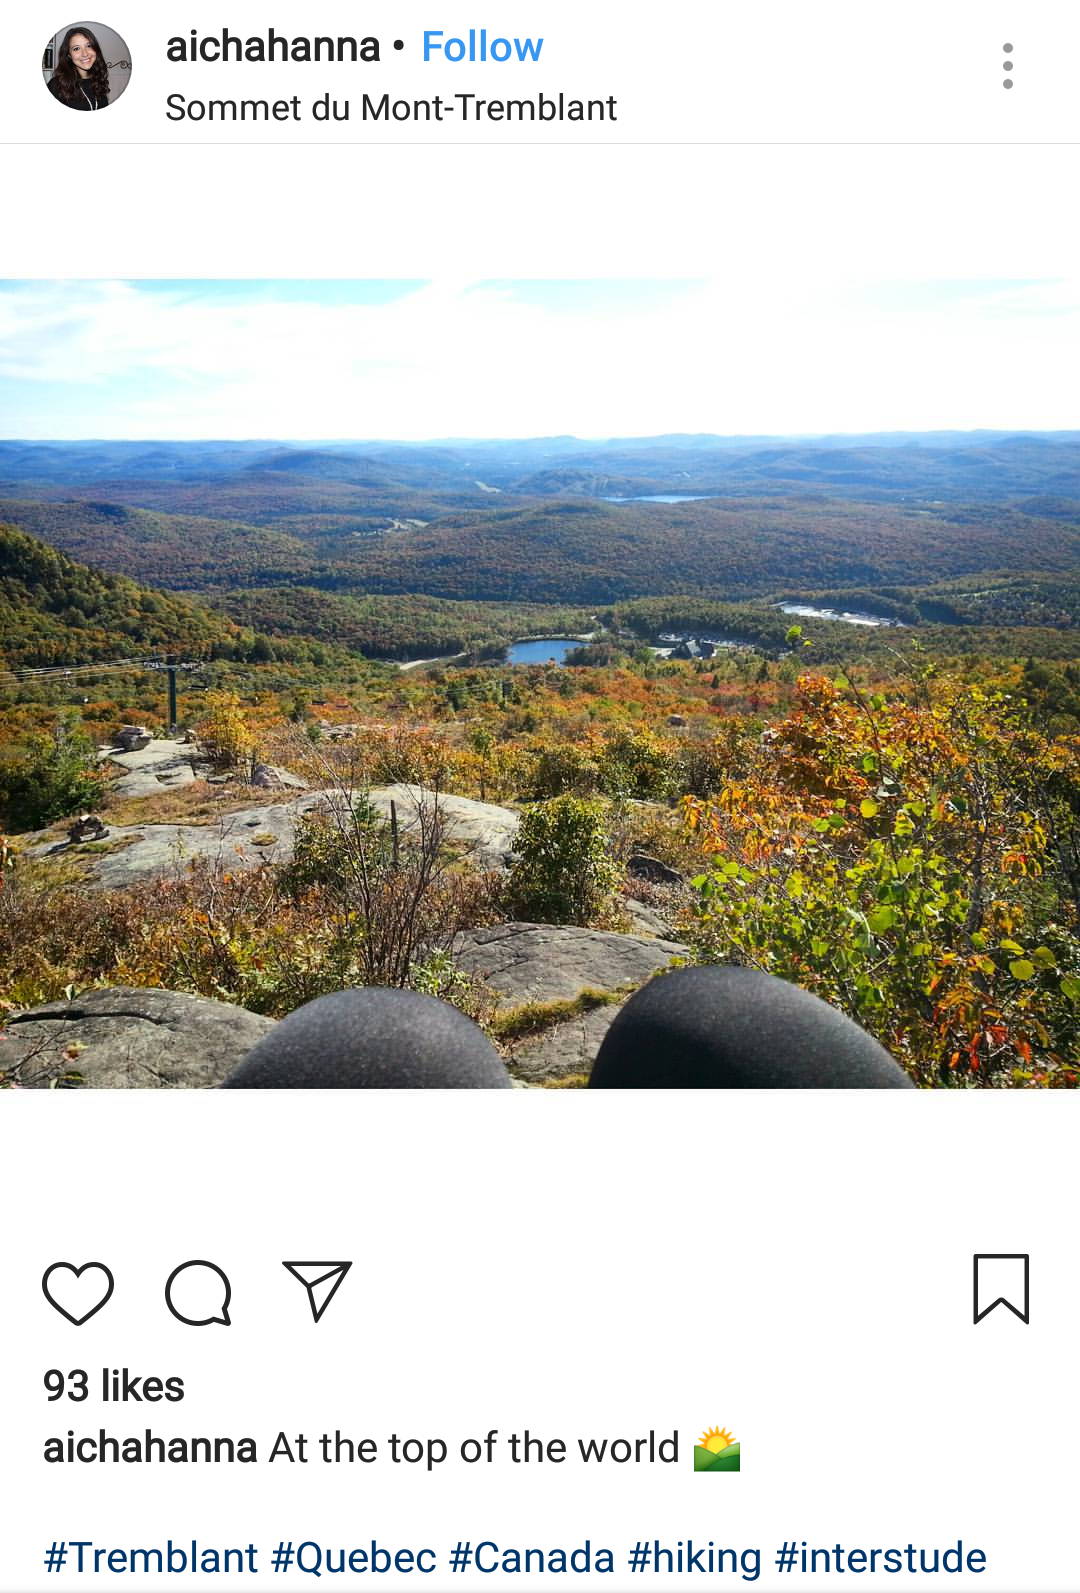View the 93 likes list
Viewport: 1080px width, 1593px height.
(x=114, y=1386)
